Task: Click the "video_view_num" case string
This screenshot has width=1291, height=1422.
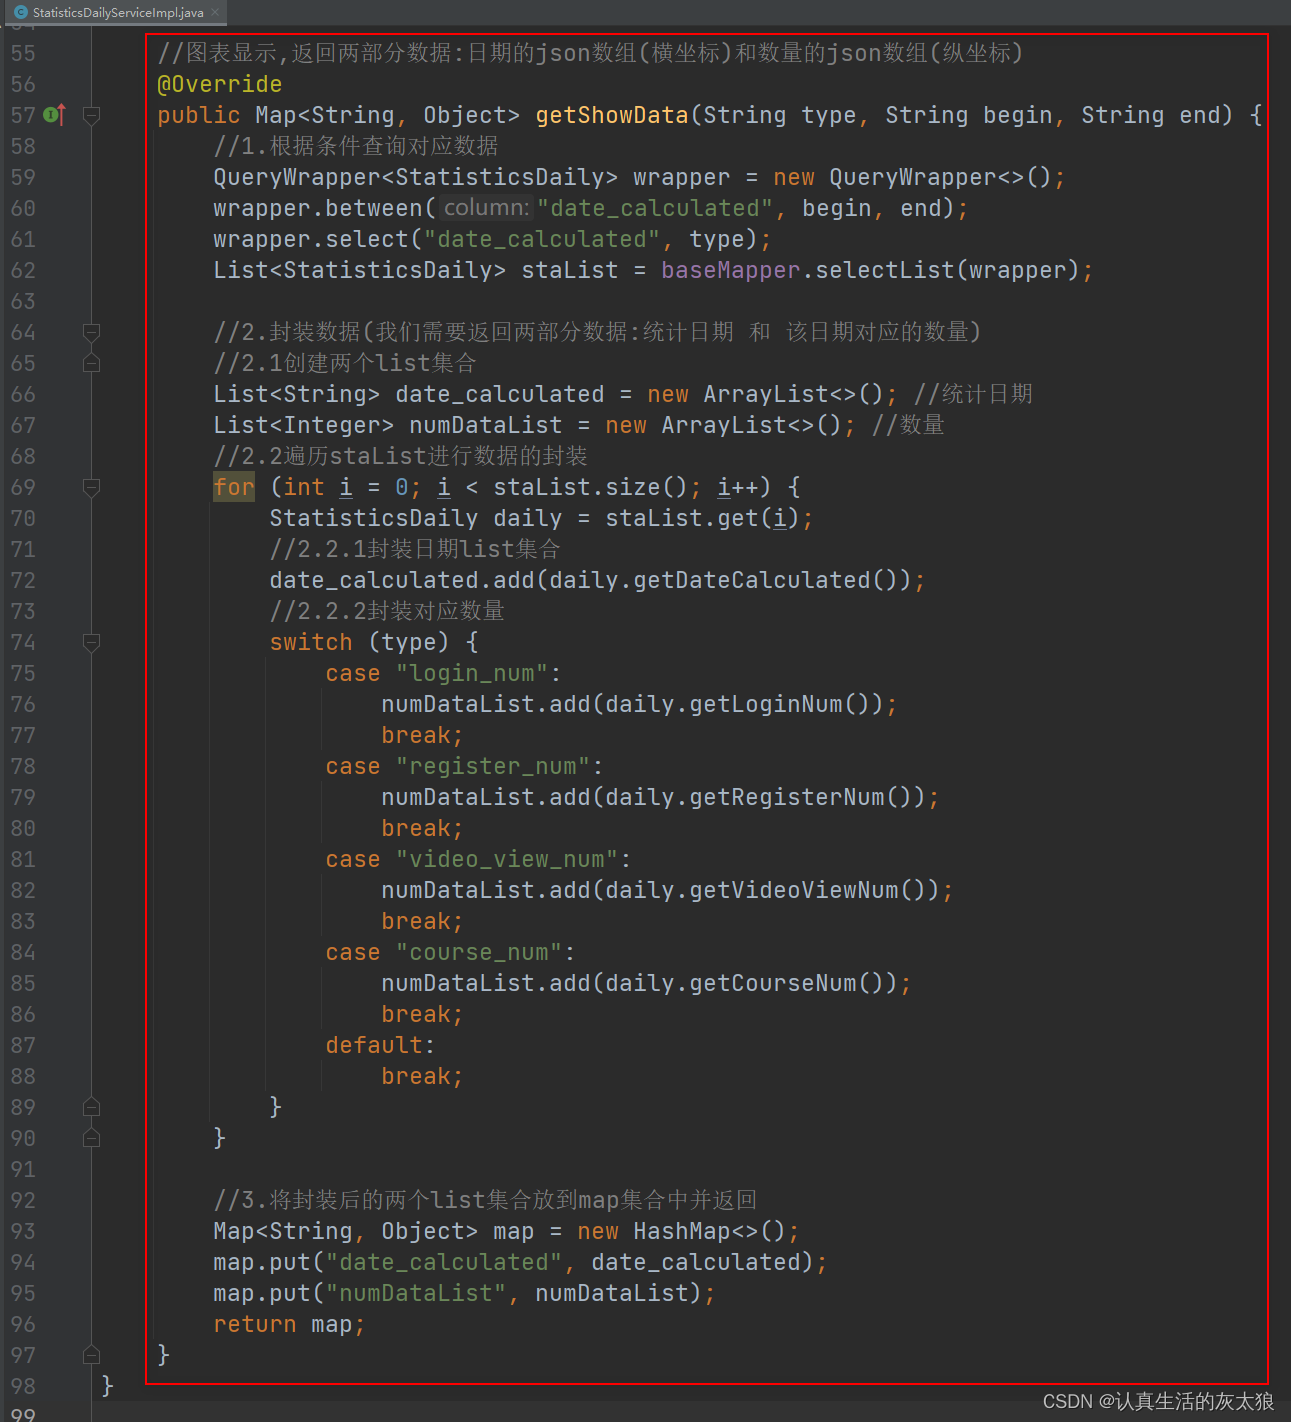Action: click(507, 859)
